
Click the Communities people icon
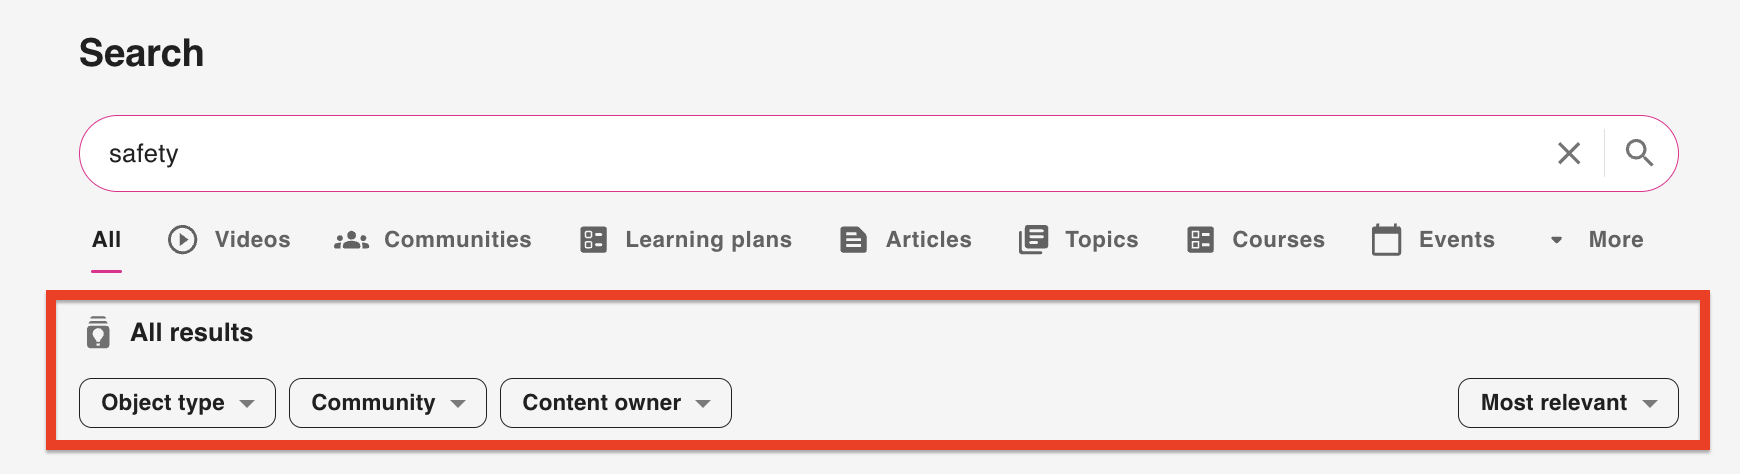coord(351,240)
